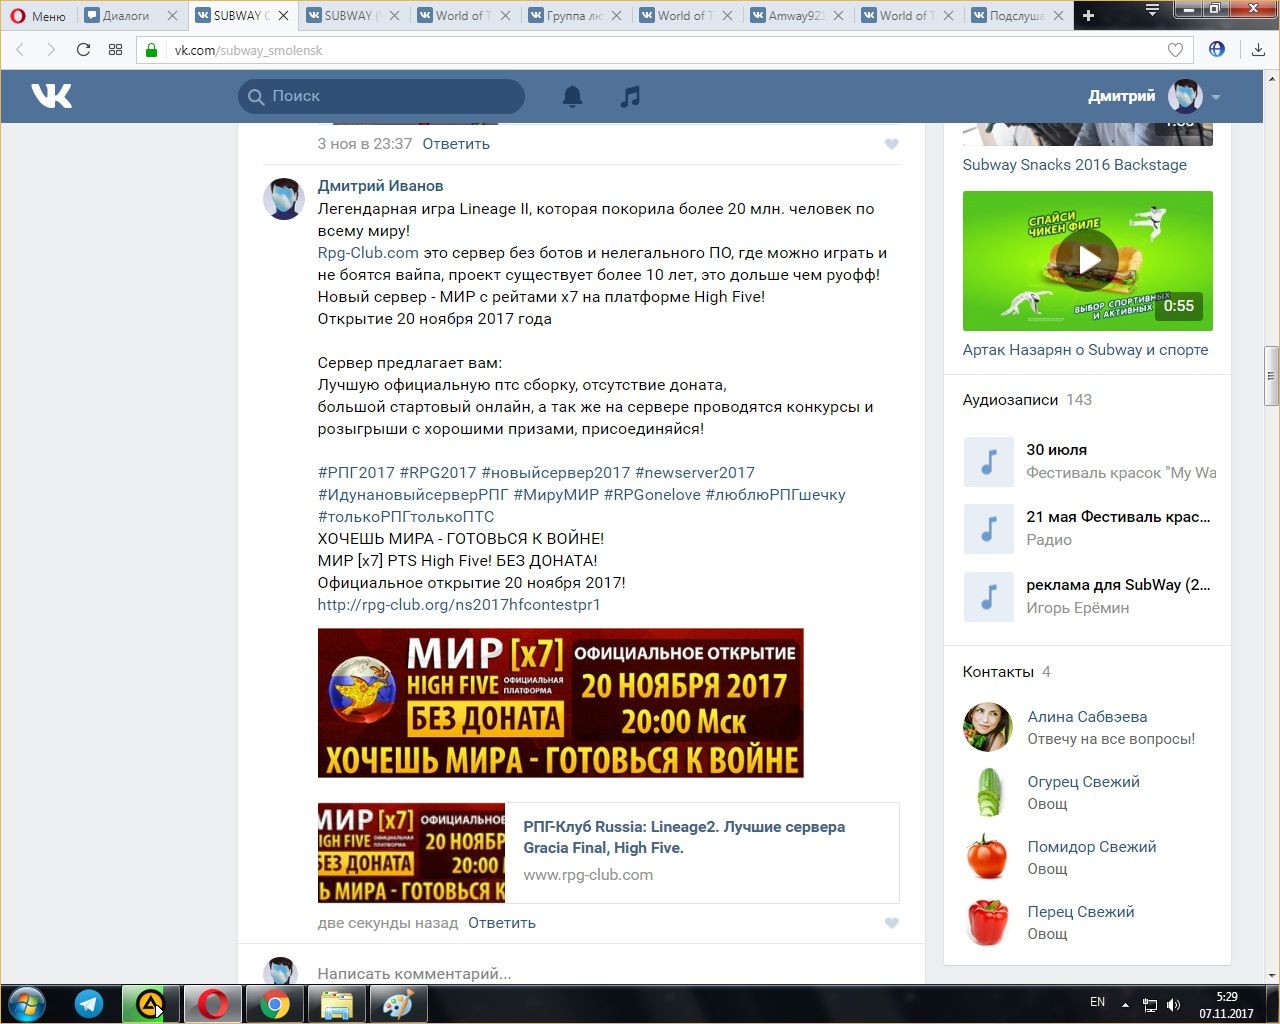Open Дмитрий Иванов author name link

[380, 186]
